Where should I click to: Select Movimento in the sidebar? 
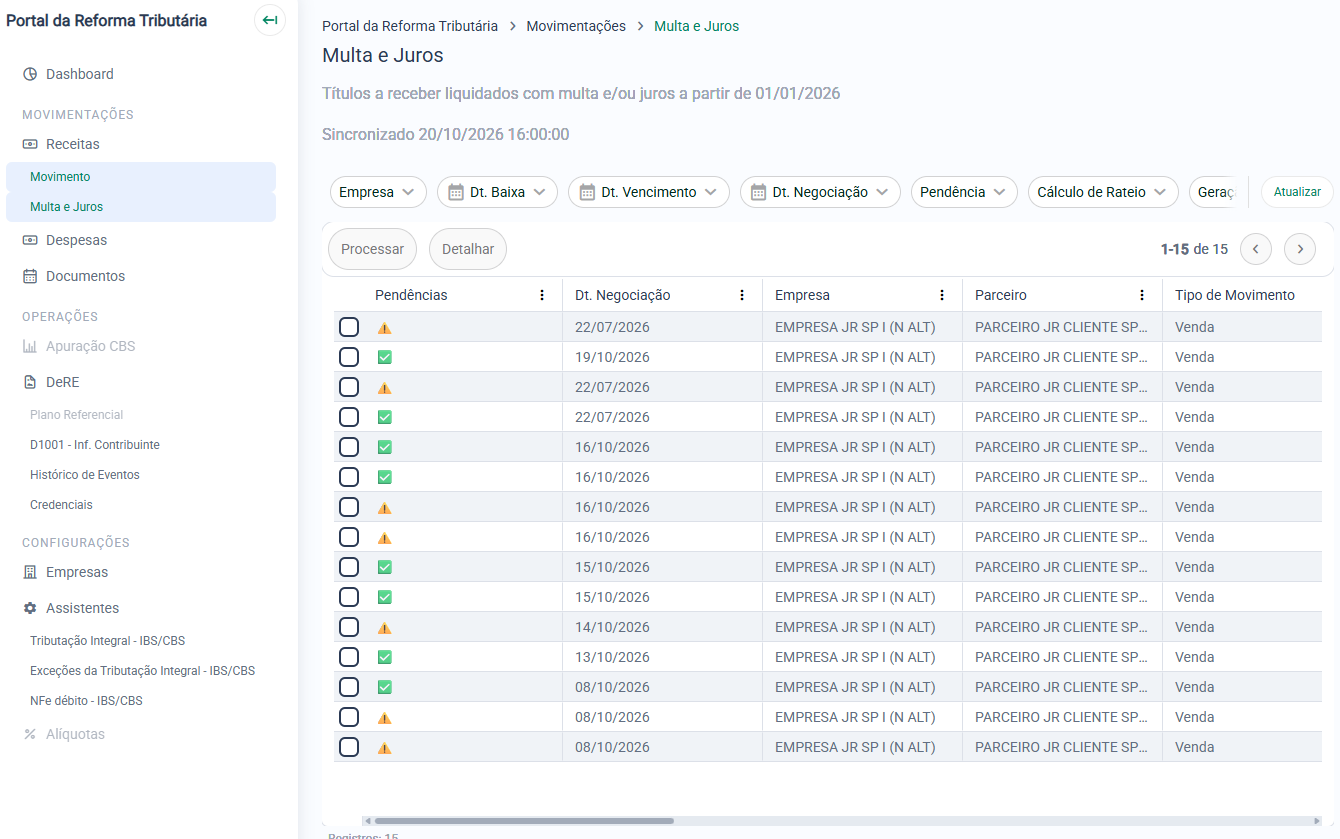140,177
